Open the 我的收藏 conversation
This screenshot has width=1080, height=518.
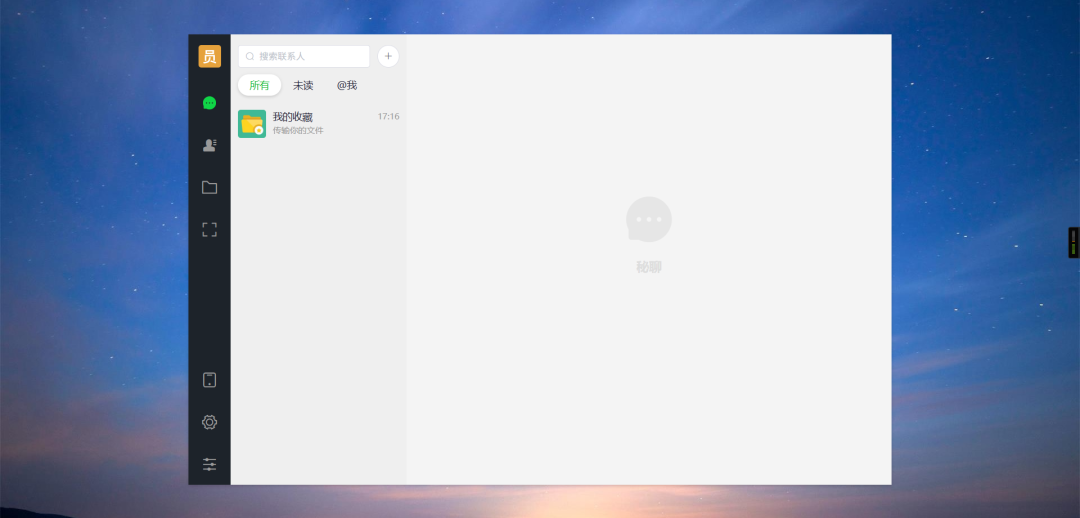(x=318, y=124)
